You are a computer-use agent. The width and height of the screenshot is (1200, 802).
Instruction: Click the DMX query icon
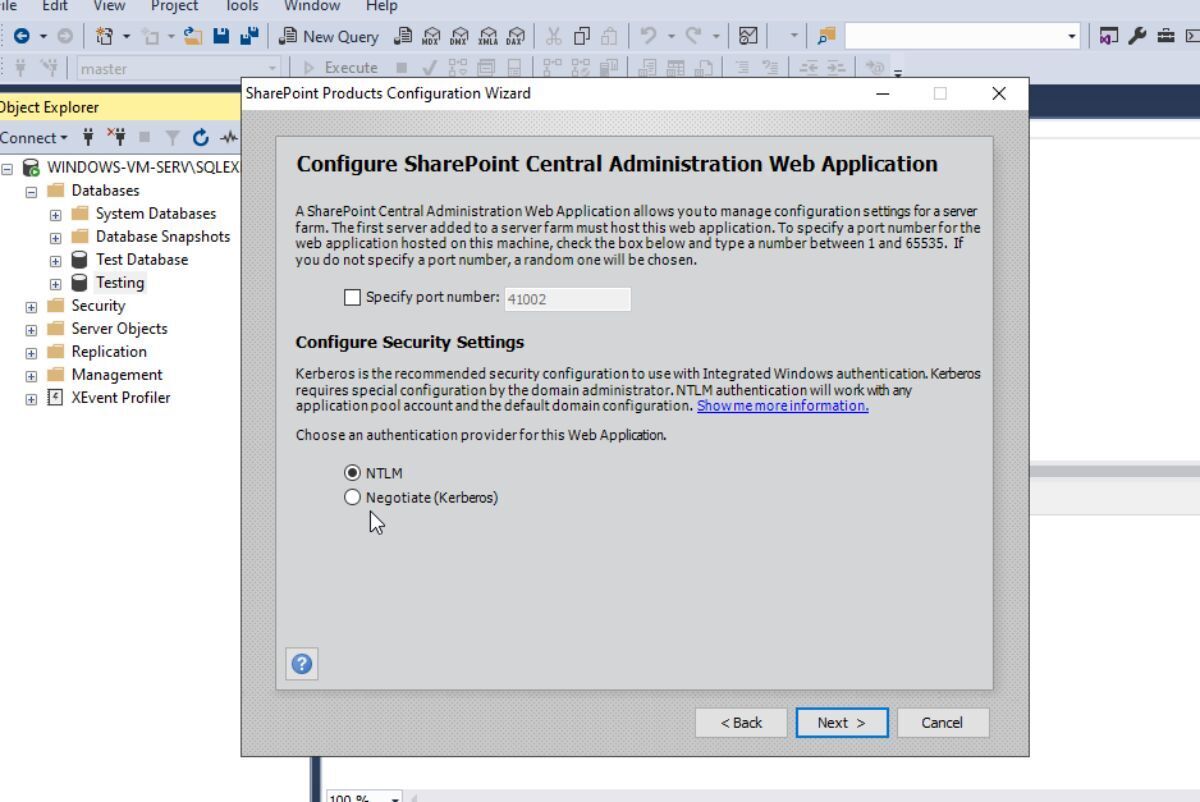point(459,36)
